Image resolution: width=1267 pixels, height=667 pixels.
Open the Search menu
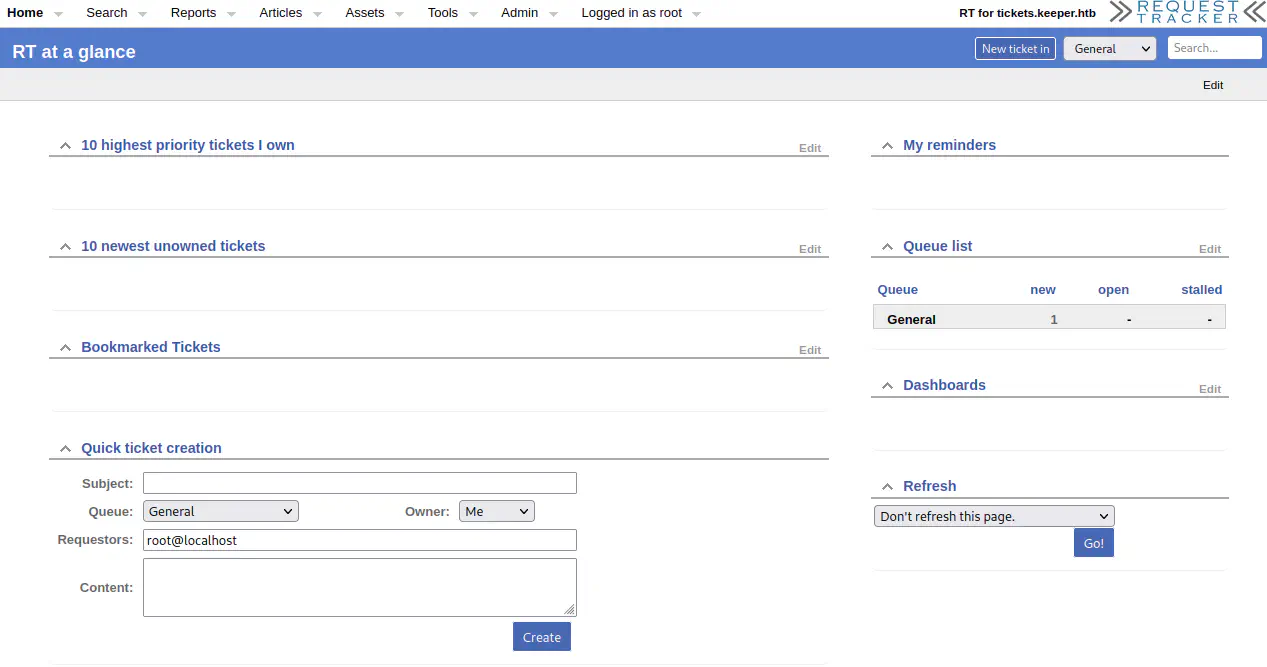107,13
